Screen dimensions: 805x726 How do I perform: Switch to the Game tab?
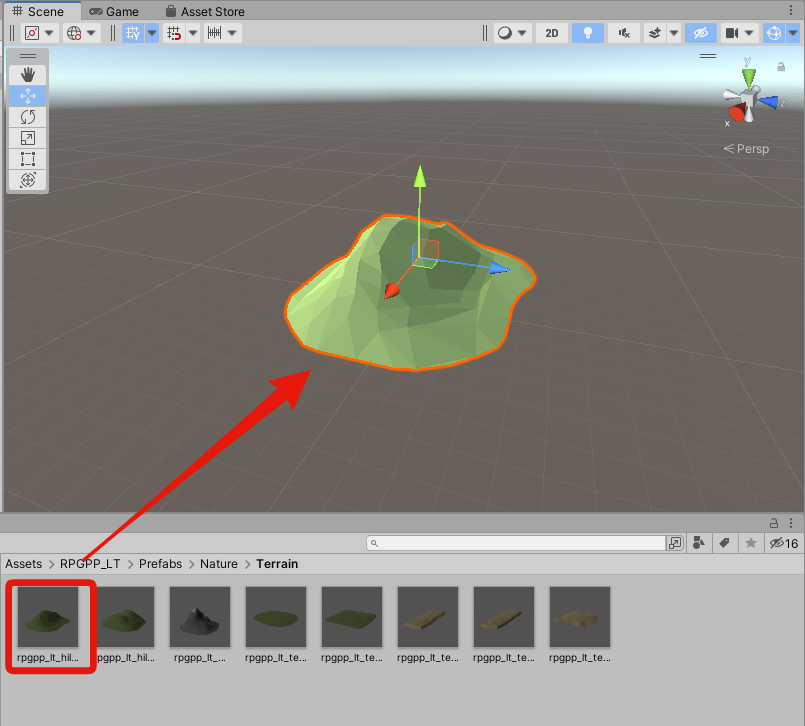[x=113, y=11]
